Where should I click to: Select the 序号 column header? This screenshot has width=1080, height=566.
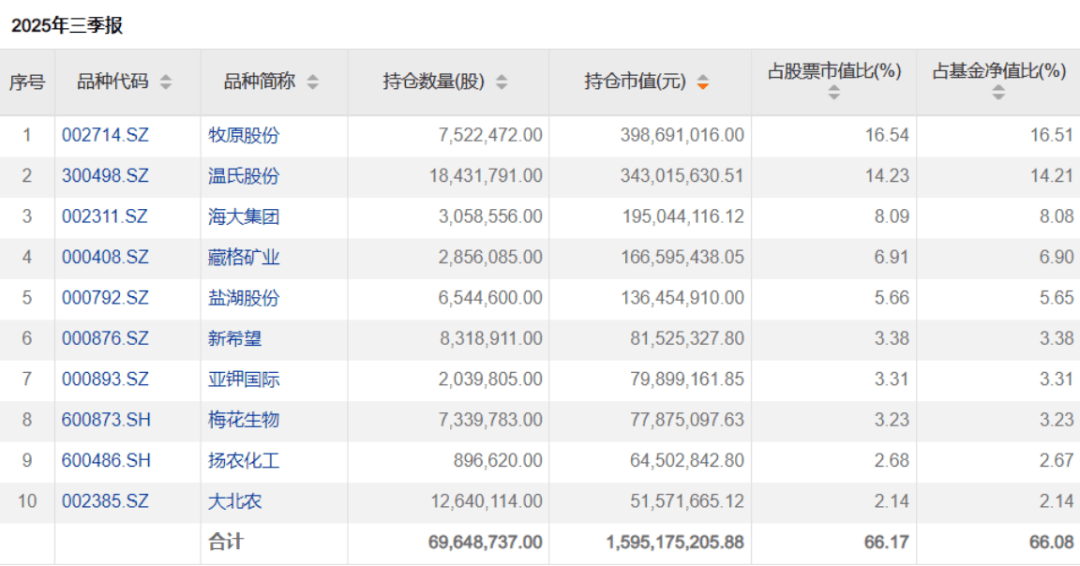(27, 82)
